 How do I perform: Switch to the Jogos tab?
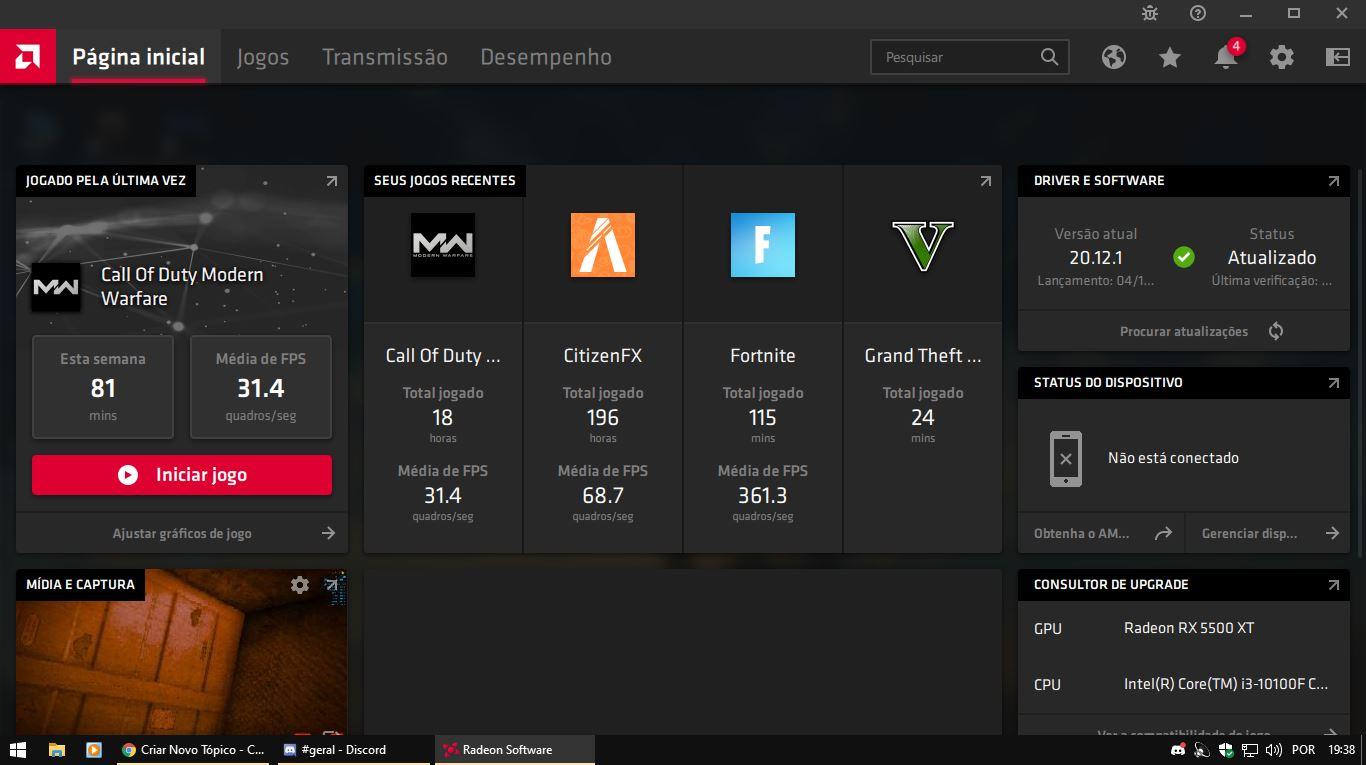pos(263,57)
